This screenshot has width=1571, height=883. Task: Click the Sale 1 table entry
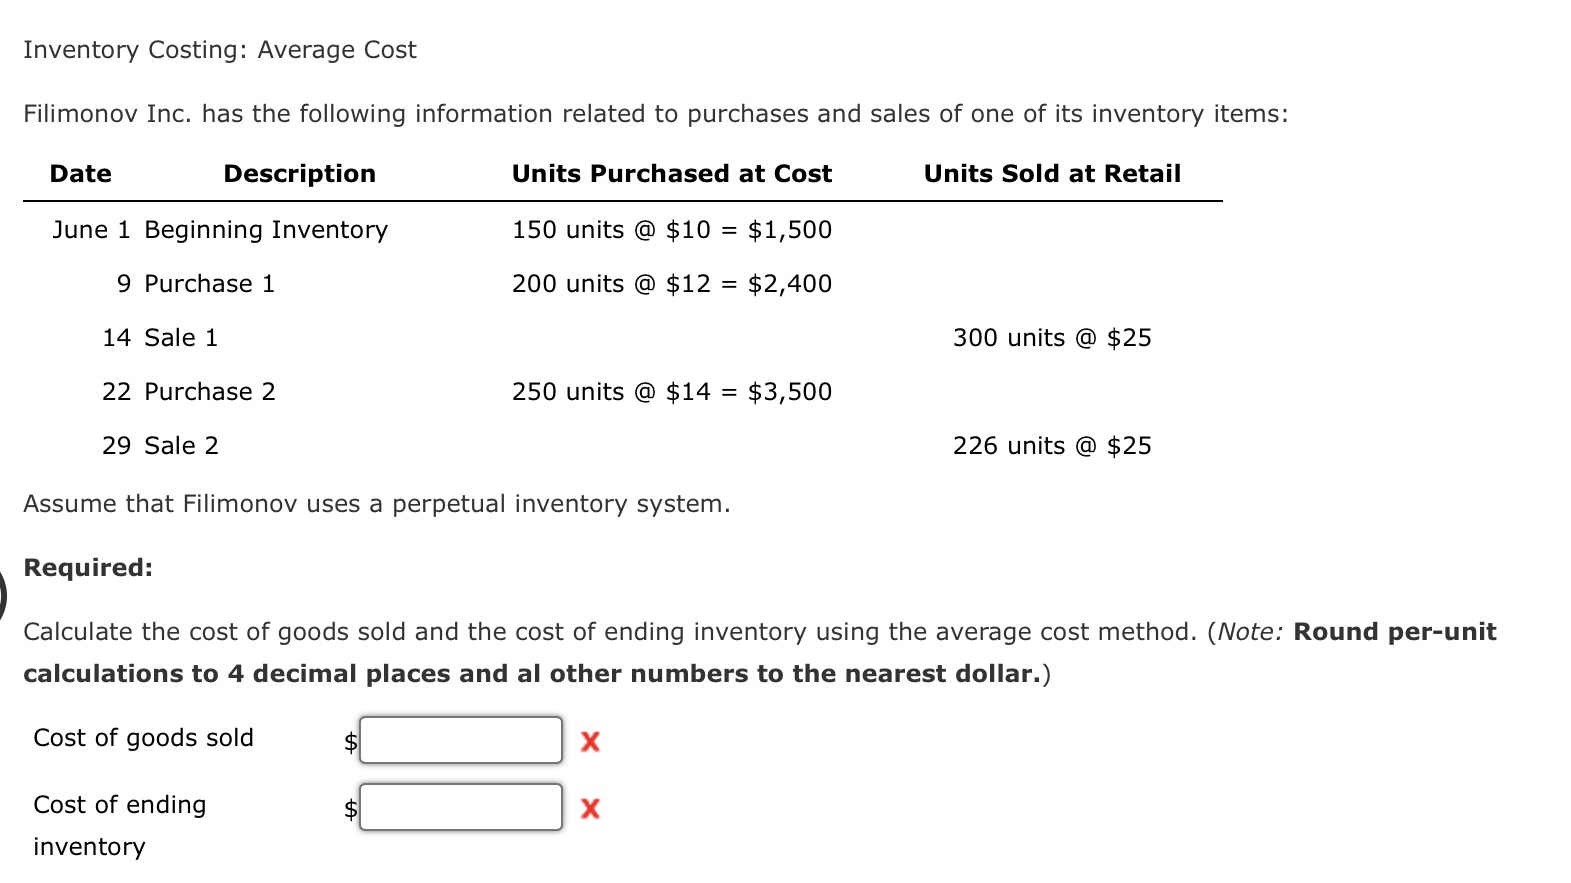coord(180,337)
